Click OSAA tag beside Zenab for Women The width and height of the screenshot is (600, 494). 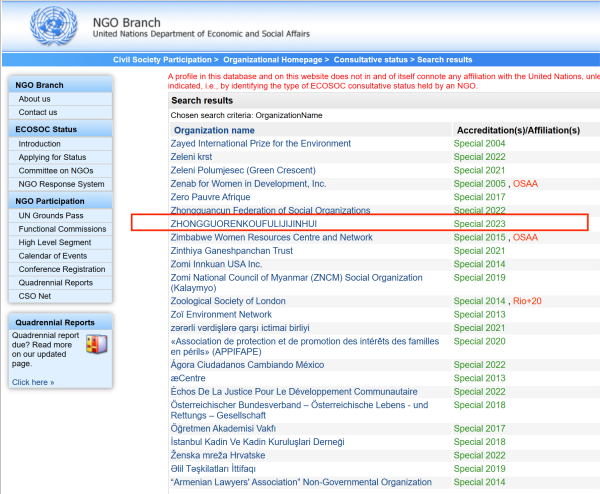coord(525,184)
